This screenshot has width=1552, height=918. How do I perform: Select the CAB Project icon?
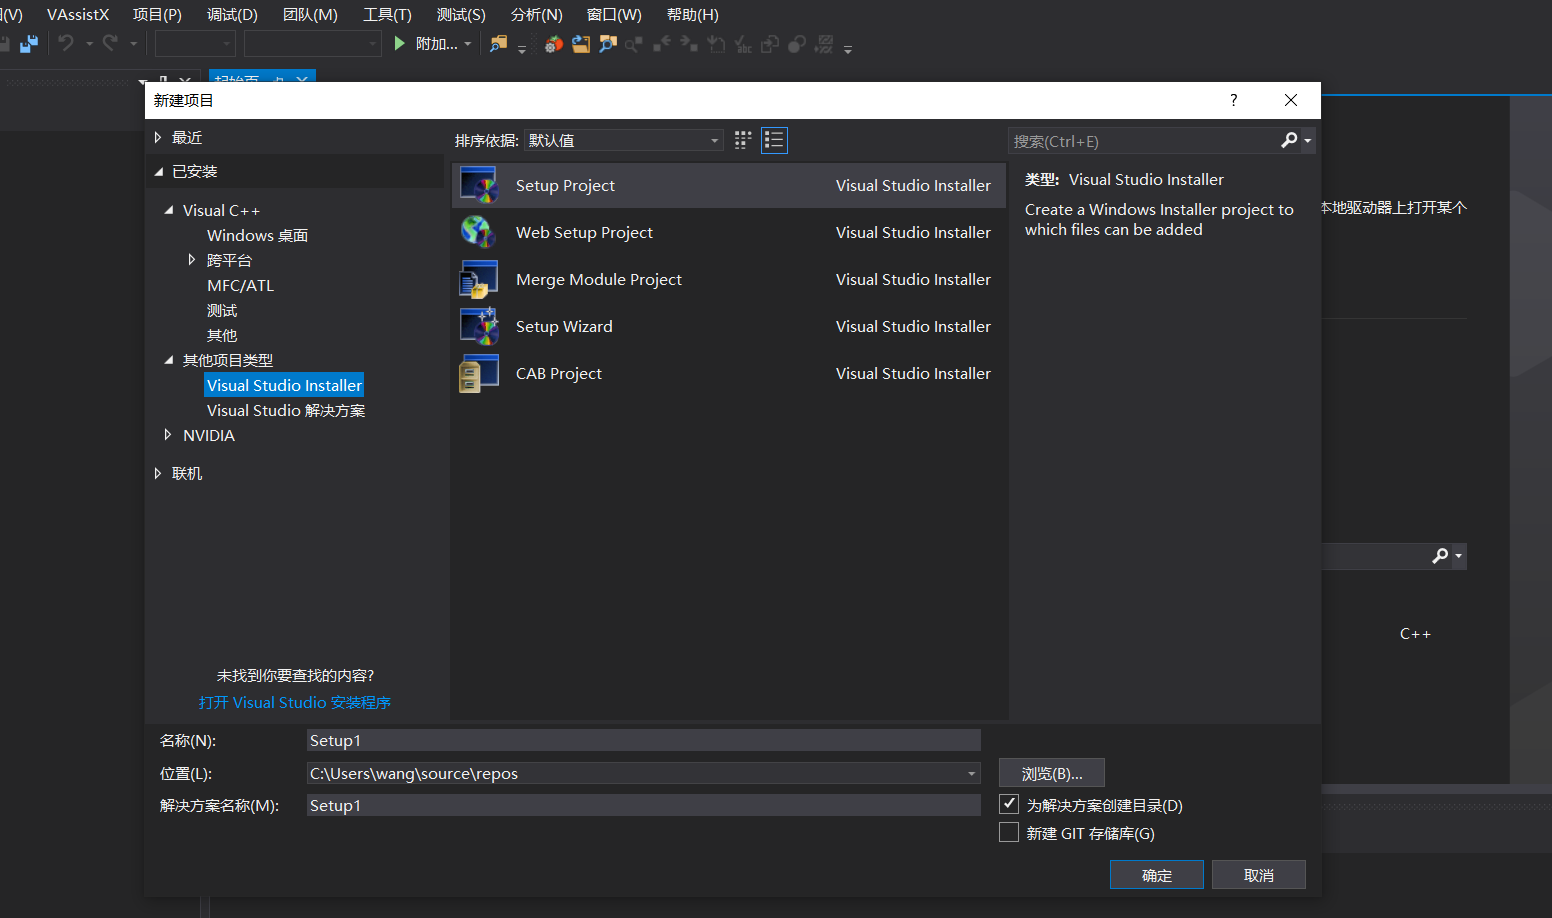click(479, 374)
